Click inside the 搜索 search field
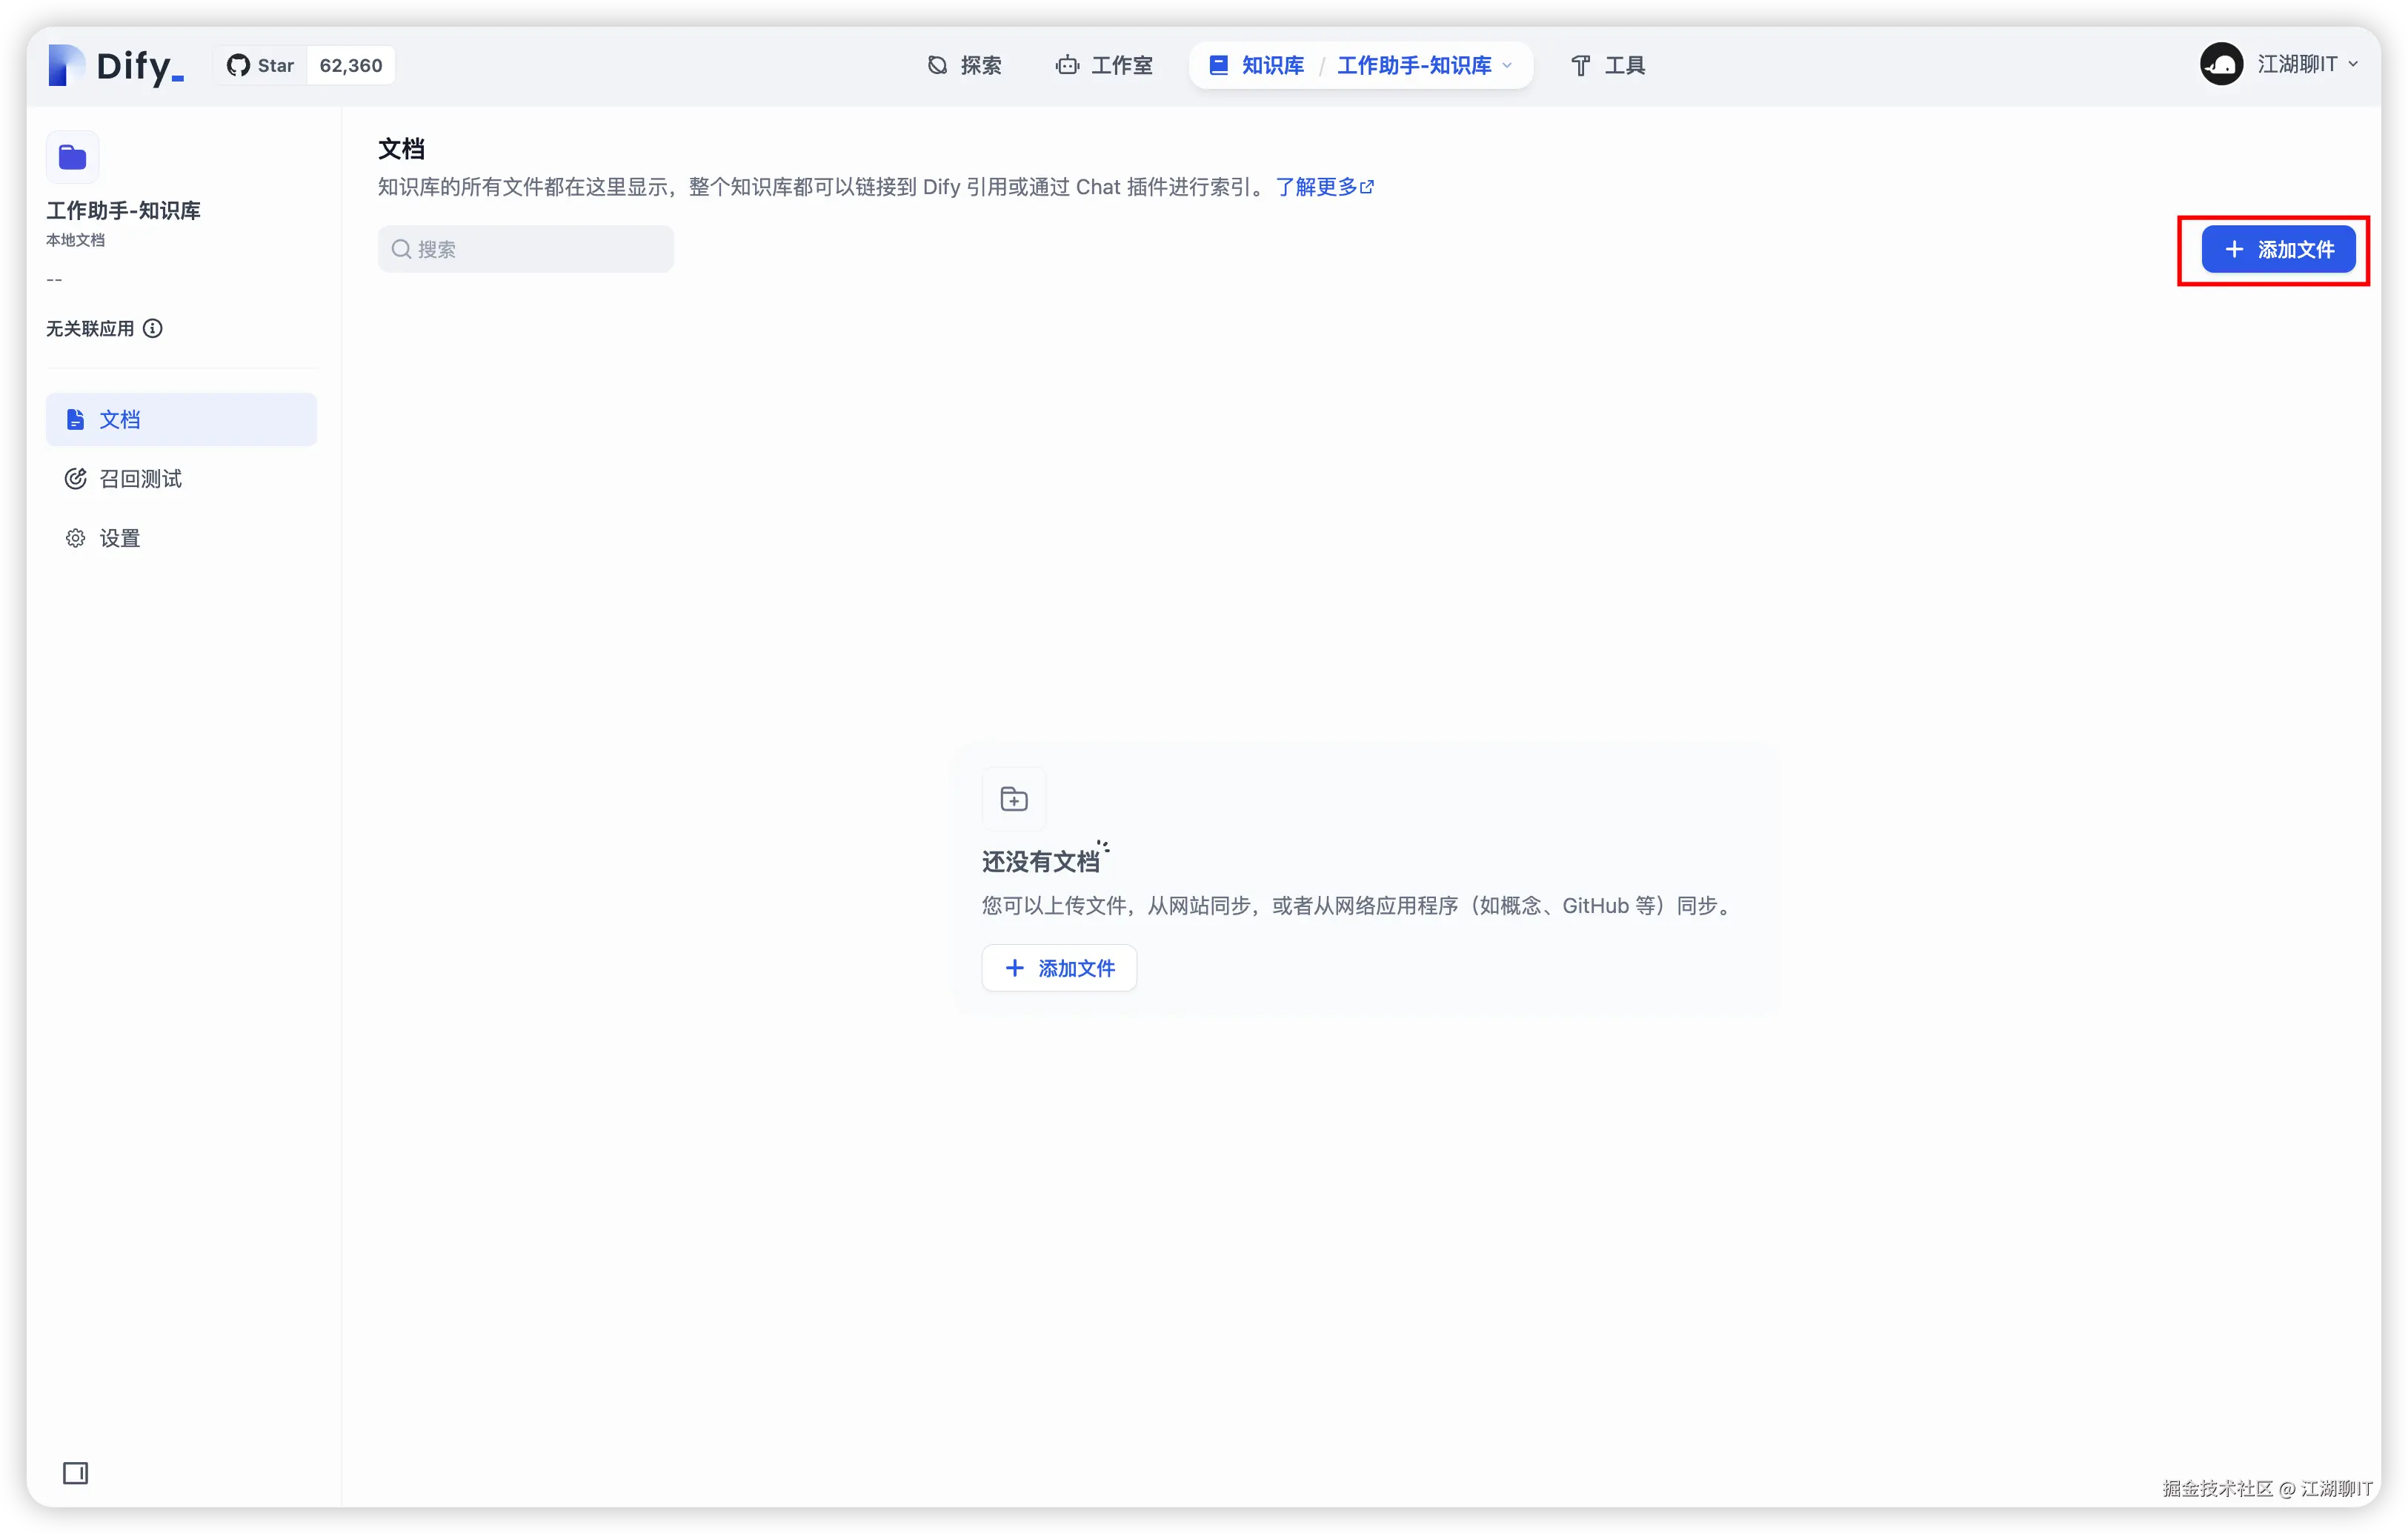This screenshot has width=2408, height=1534. 525,249
